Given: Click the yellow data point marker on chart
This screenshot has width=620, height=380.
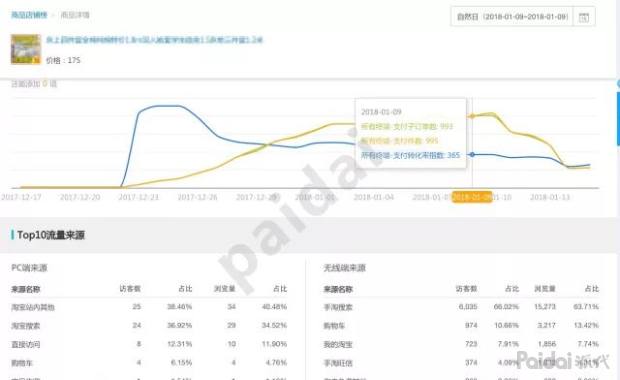Looking at the screenshot, I should [472, 116].
